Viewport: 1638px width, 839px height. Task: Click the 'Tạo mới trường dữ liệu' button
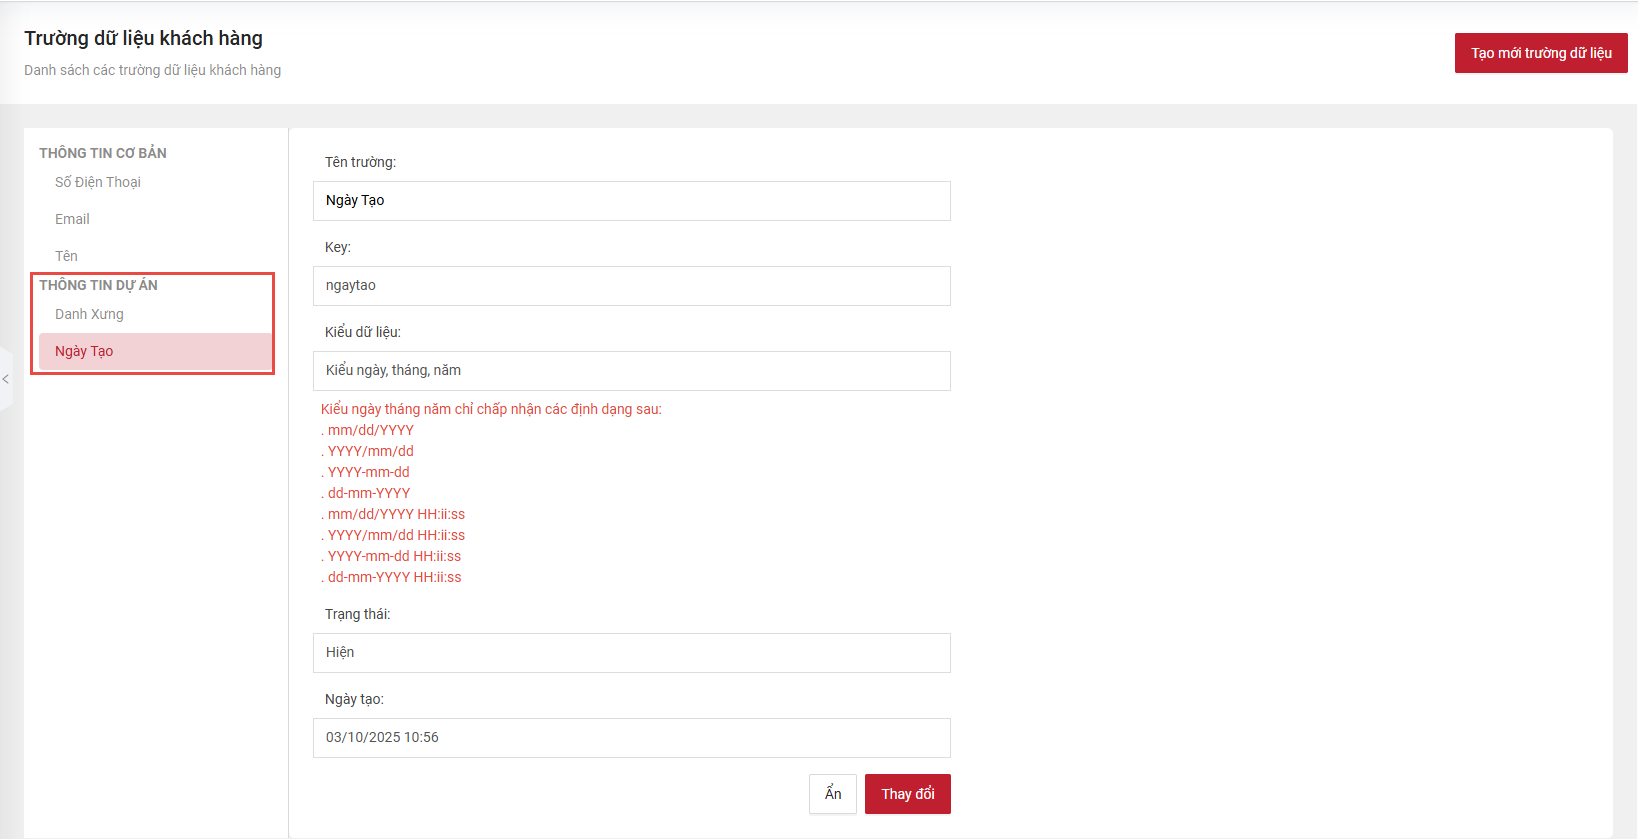click(1540, 53)
